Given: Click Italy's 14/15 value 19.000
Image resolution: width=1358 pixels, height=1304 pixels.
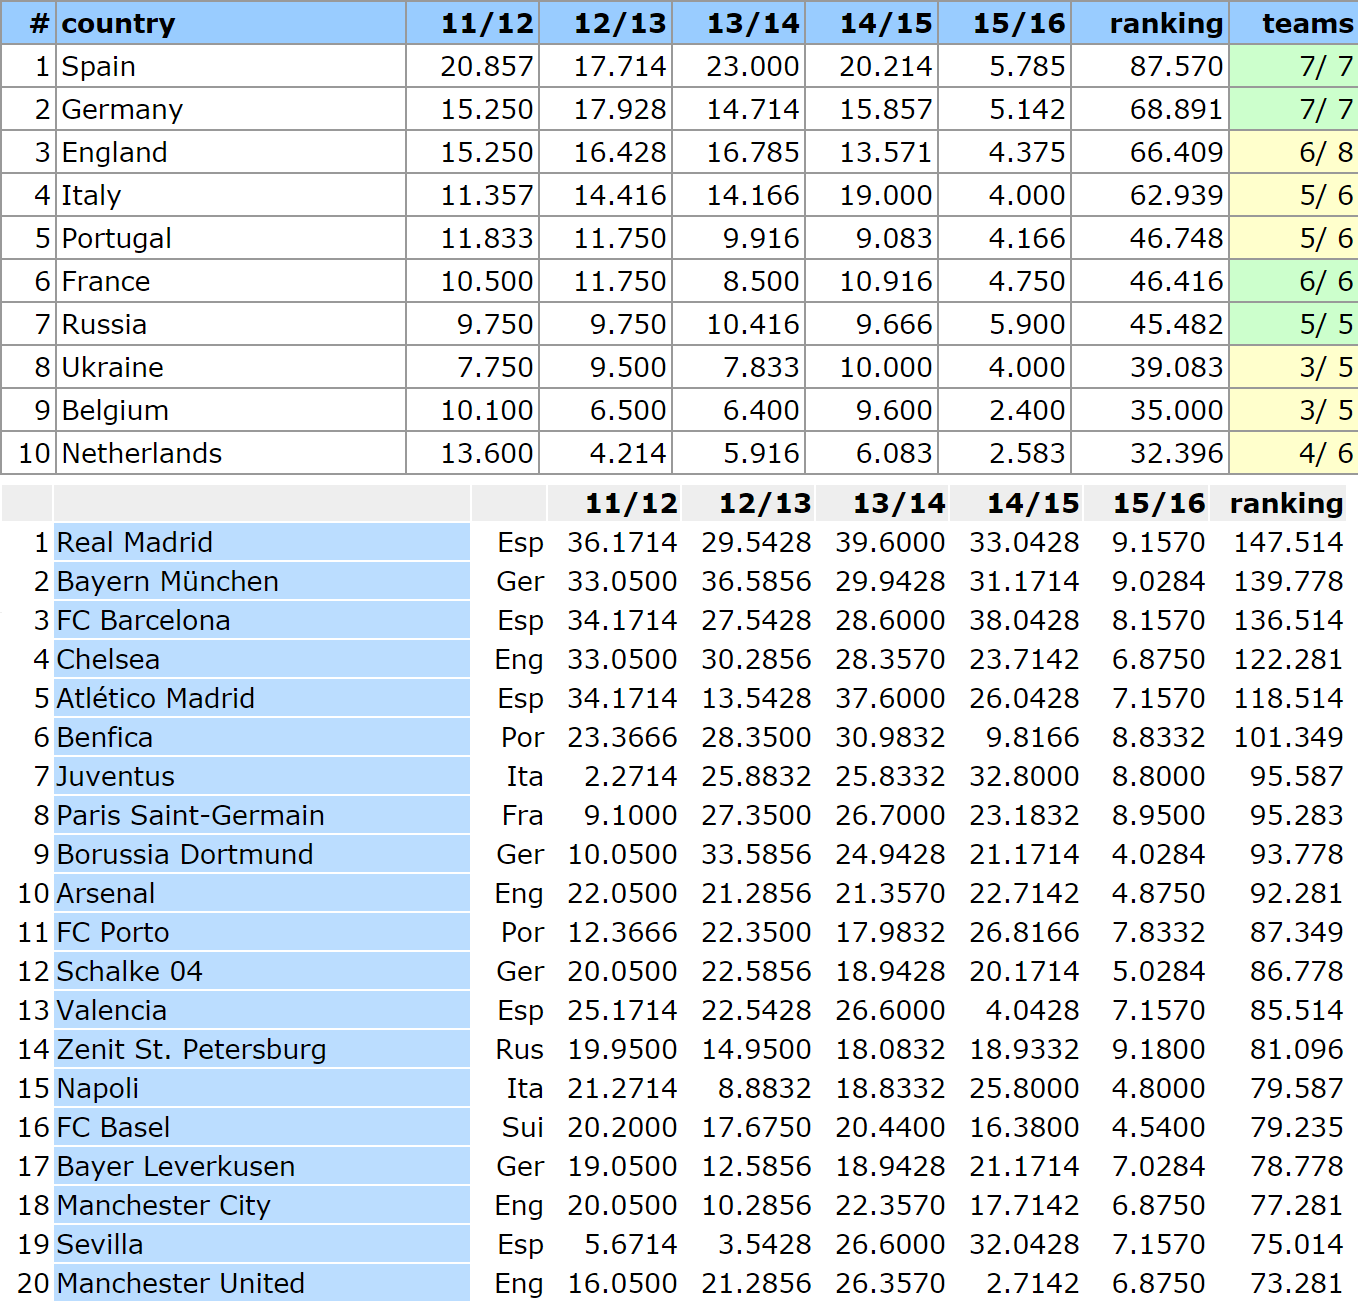Looking at the screenshot, I should 886,195.
